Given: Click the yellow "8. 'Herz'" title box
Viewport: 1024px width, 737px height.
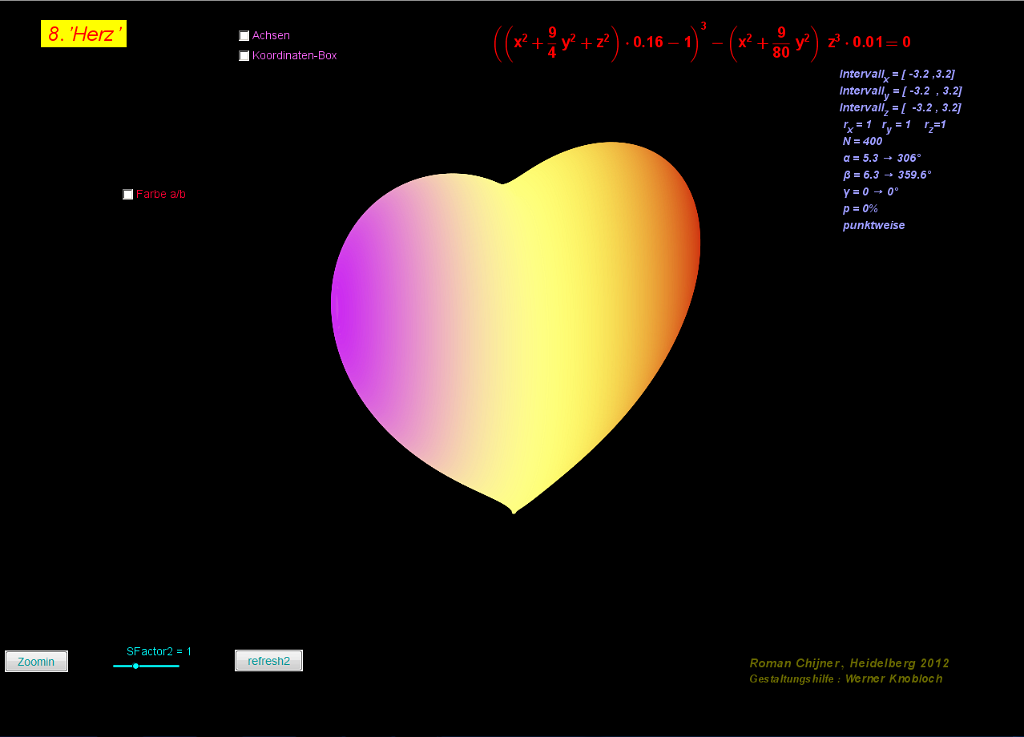Looking at the screenshot, I should click(x=84, y=34).
